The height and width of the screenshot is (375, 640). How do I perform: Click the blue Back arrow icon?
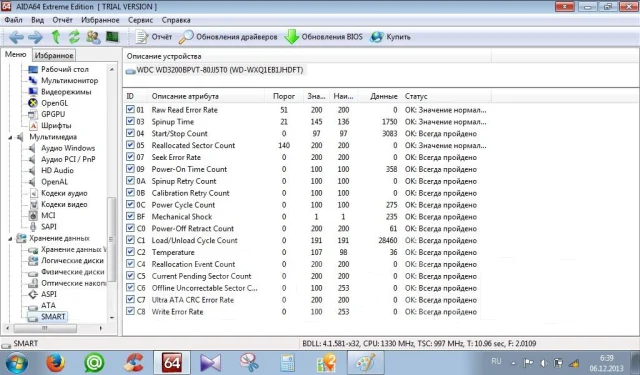pos(16,37)
